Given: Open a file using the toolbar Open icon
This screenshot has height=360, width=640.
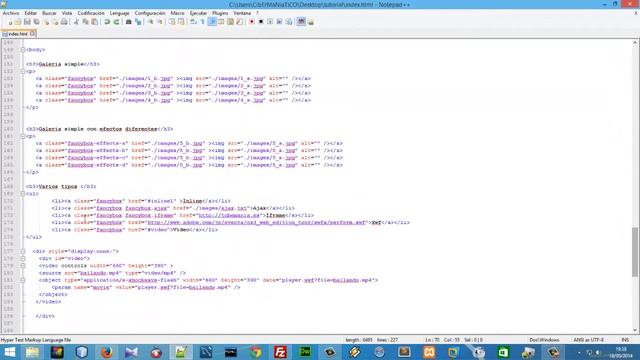Looking at the screenshot, I should point(18,22).
